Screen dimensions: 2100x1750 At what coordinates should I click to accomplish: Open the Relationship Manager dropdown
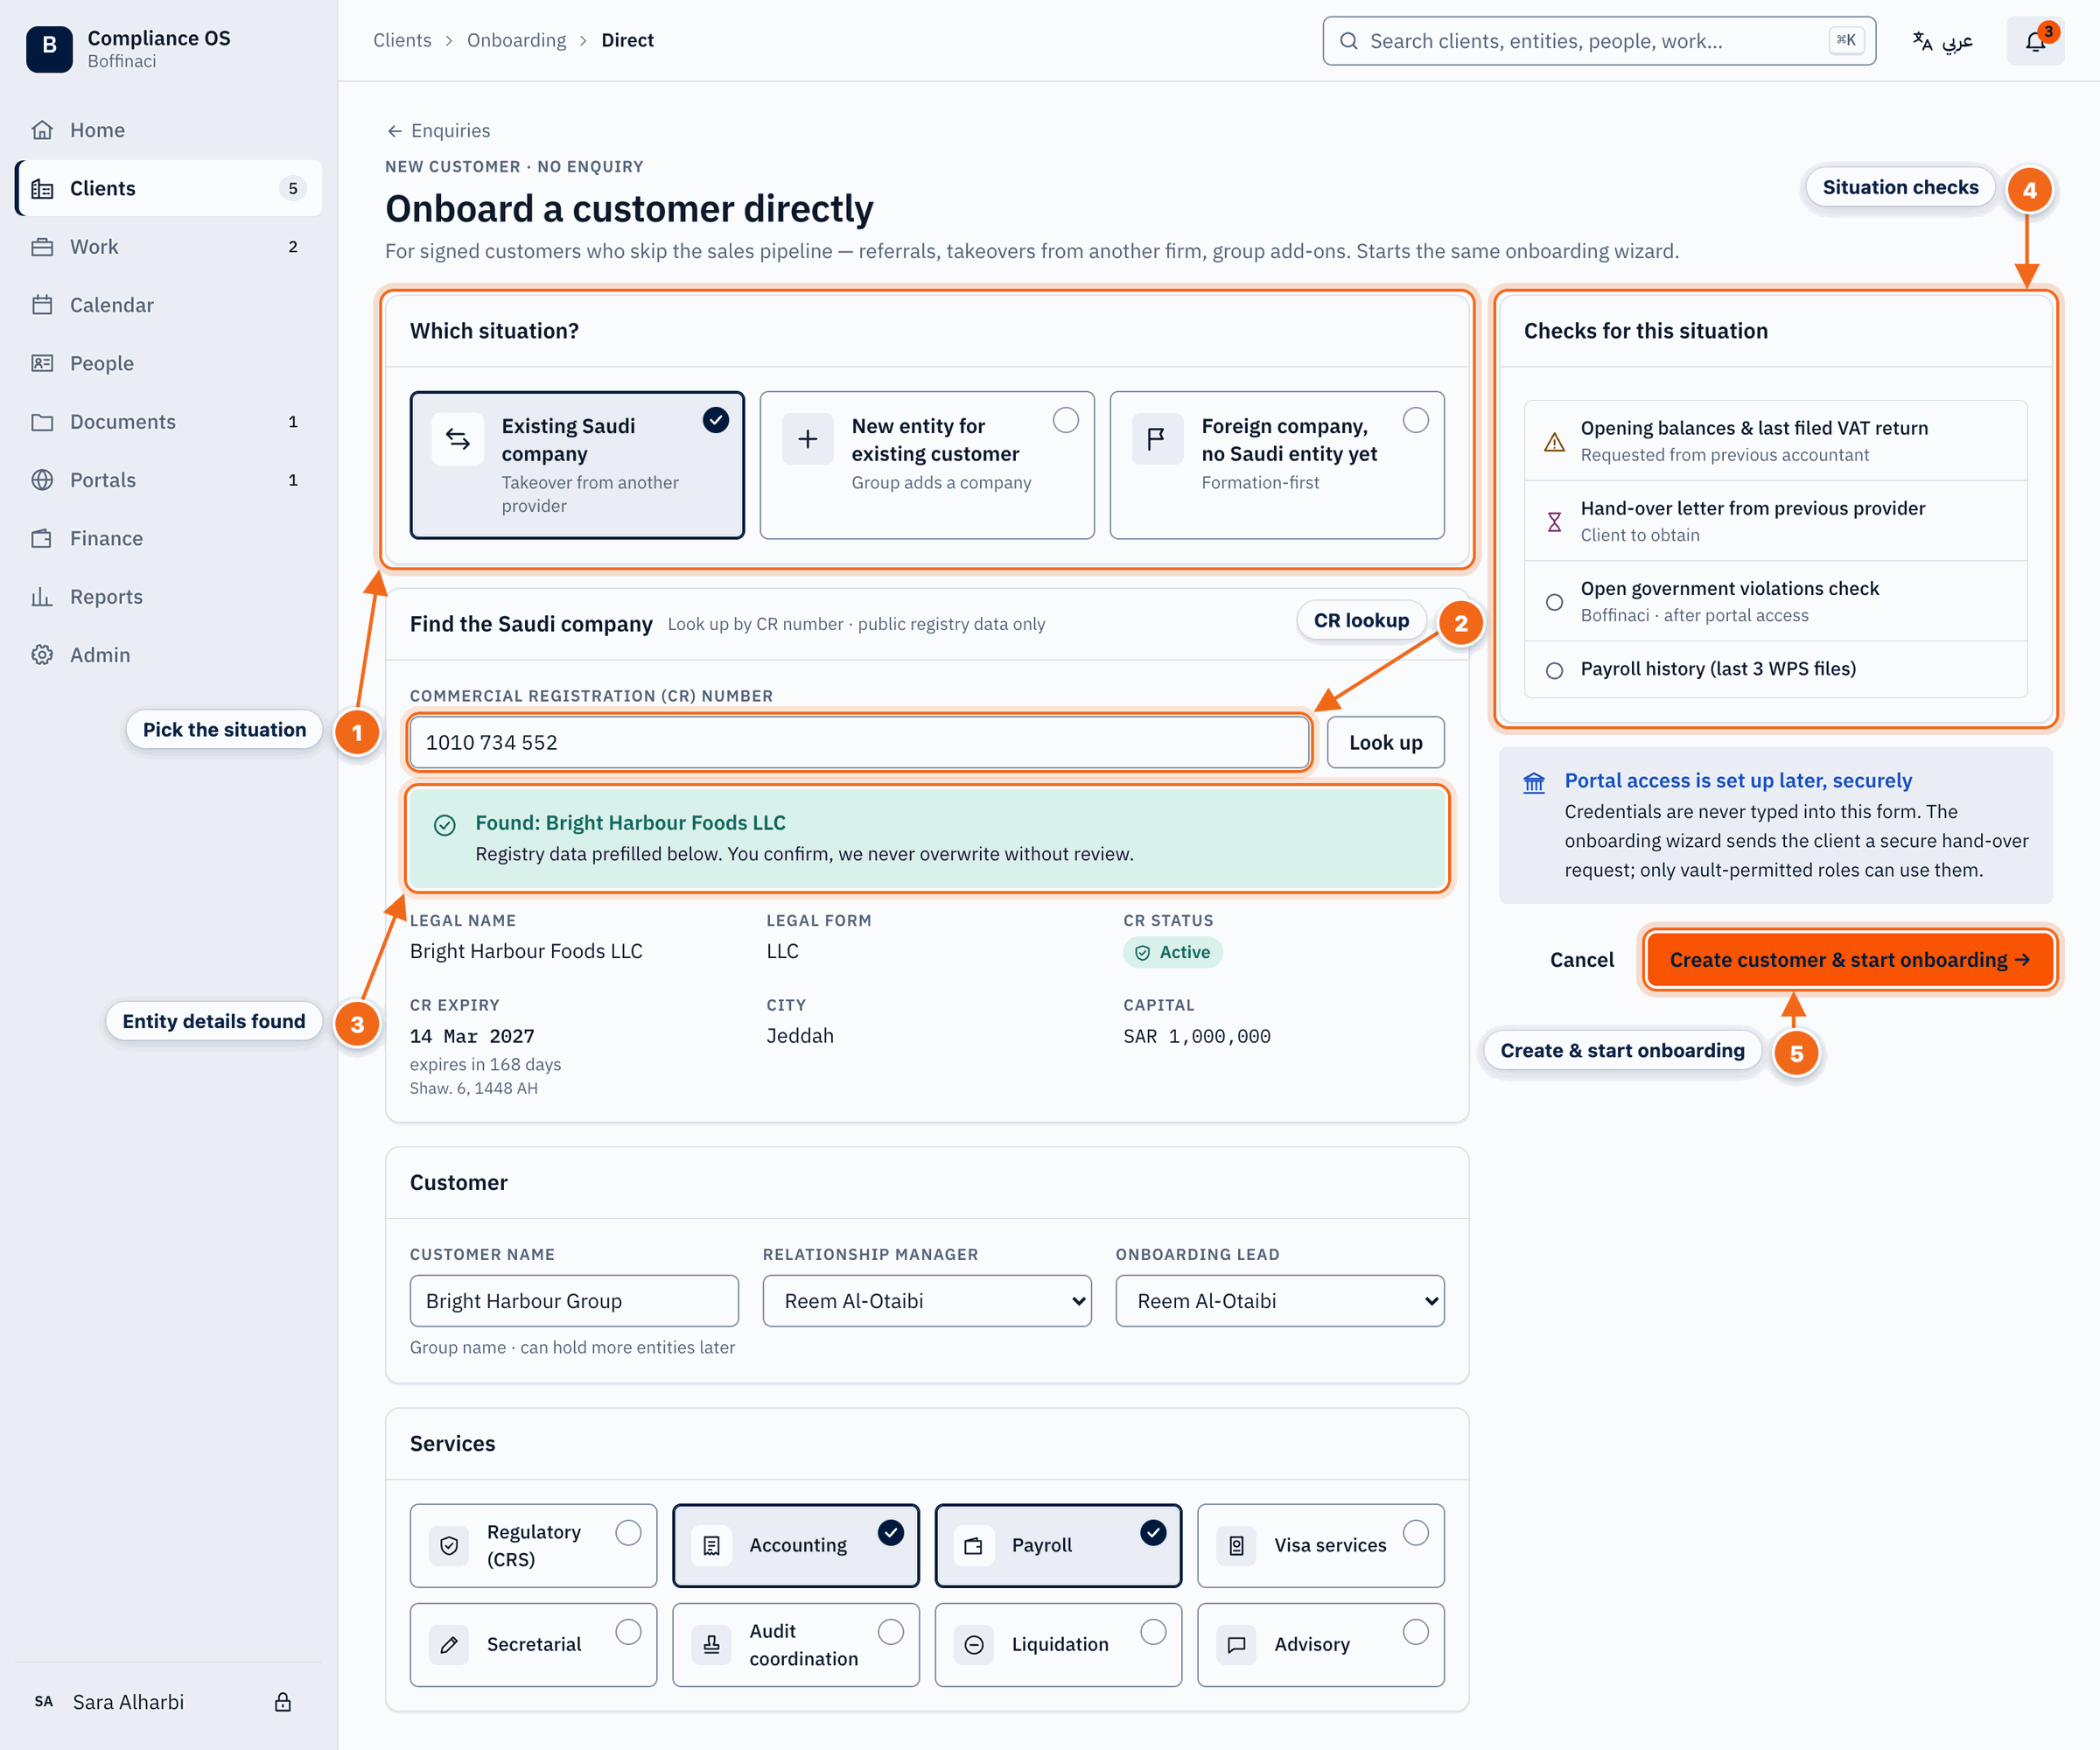click(927, 1300)
